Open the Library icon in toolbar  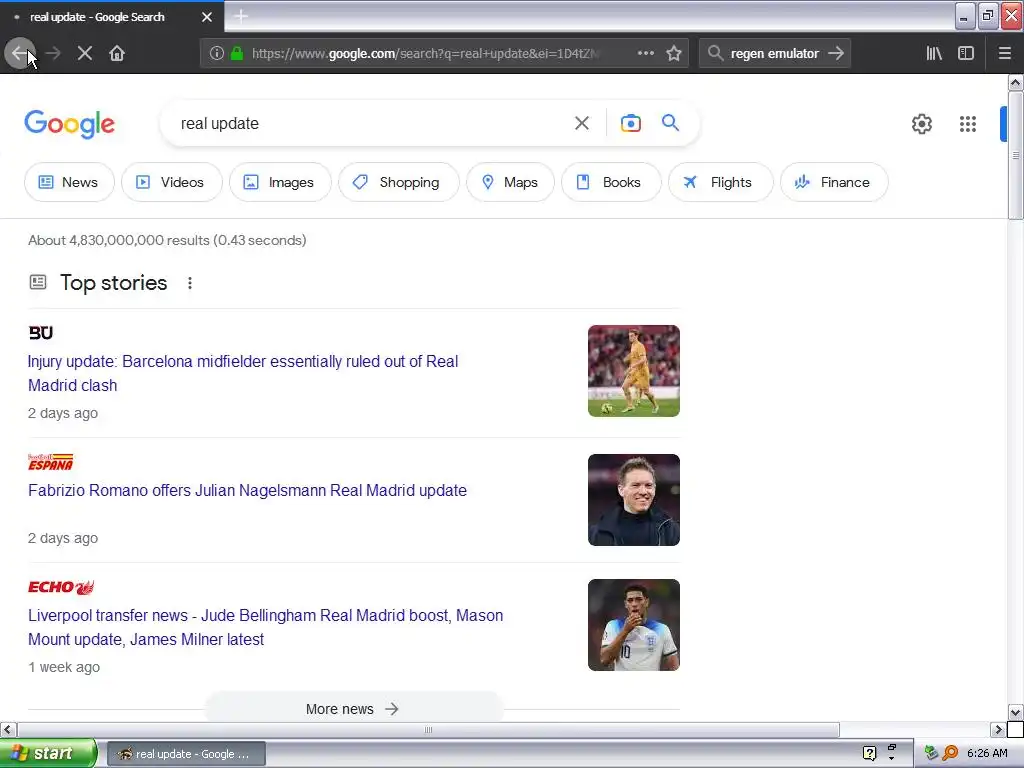tap(934, 53)
